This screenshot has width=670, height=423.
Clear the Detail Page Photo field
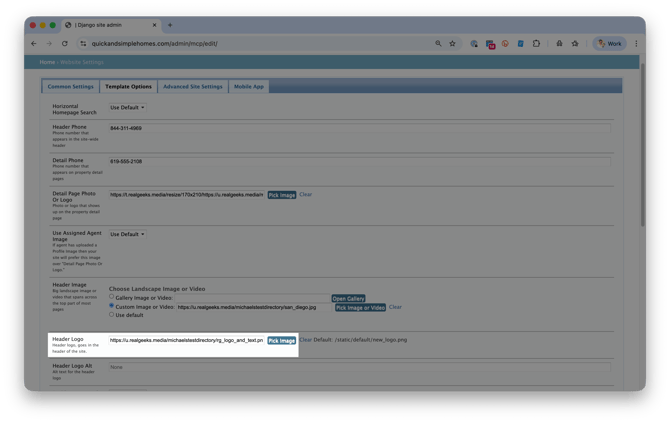[x=306, y=194]
